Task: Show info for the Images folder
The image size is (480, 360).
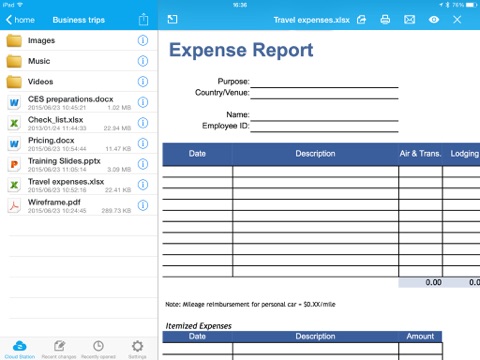Action: point(143,40)
